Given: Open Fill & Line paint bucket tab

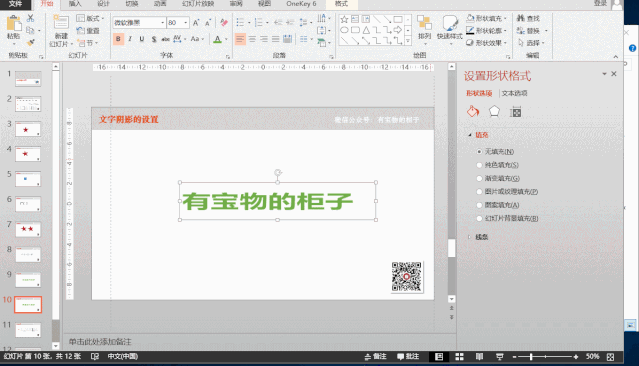Looking at the screenshot, I should (473, 111).
